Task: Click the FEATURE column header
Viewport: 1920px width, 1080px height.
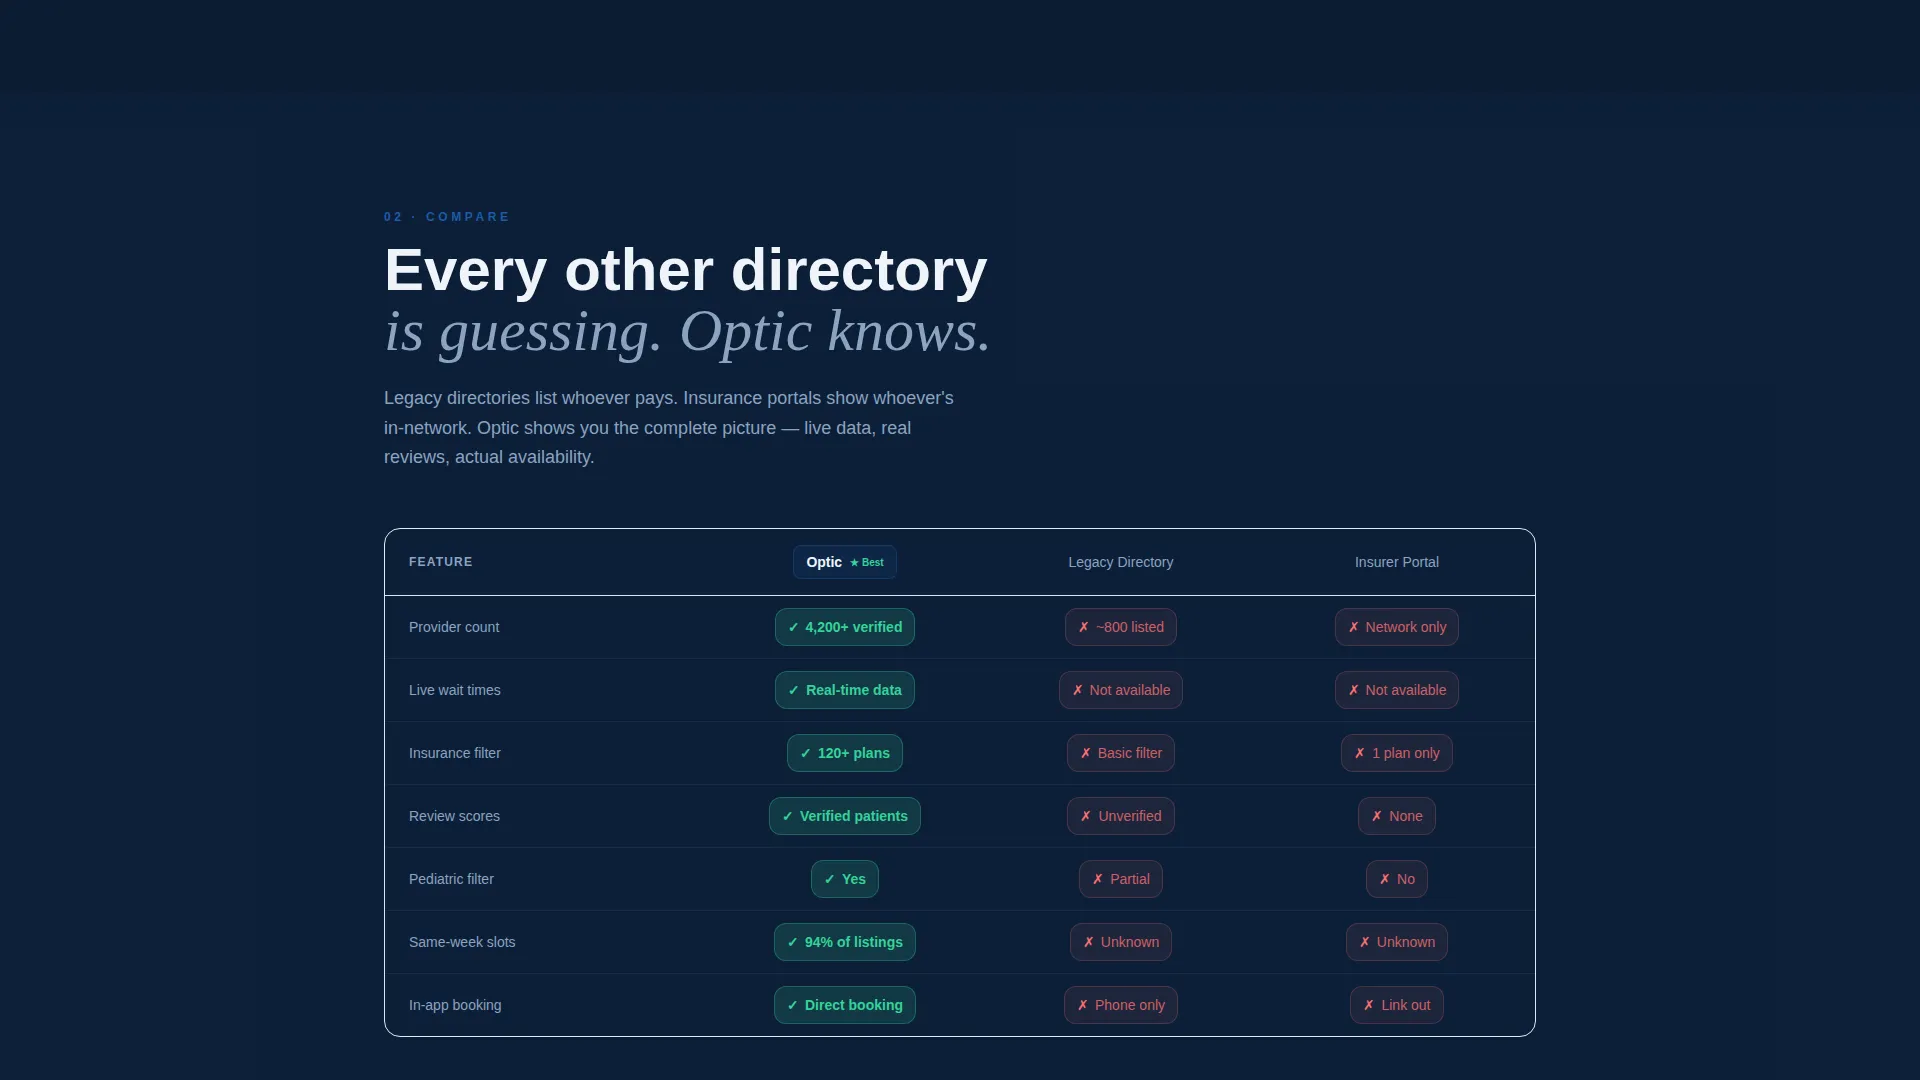Action: [x=441, y=562]
